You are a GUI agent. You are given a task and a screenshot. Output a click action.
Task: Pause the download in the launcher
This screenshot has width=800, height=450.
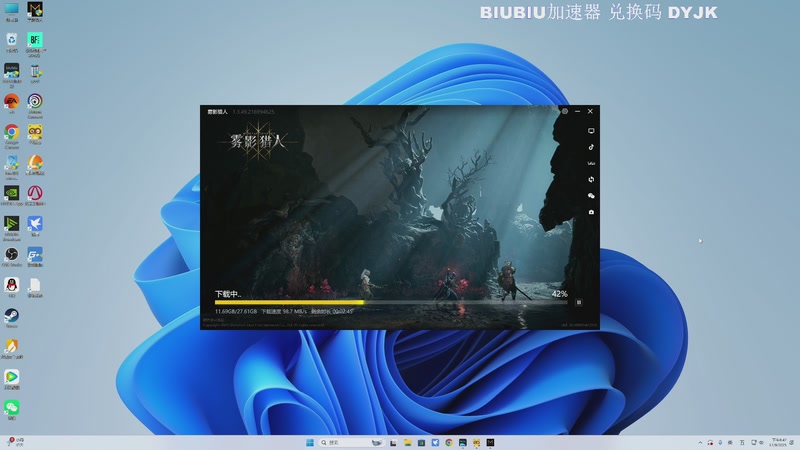tap(579, 303)
